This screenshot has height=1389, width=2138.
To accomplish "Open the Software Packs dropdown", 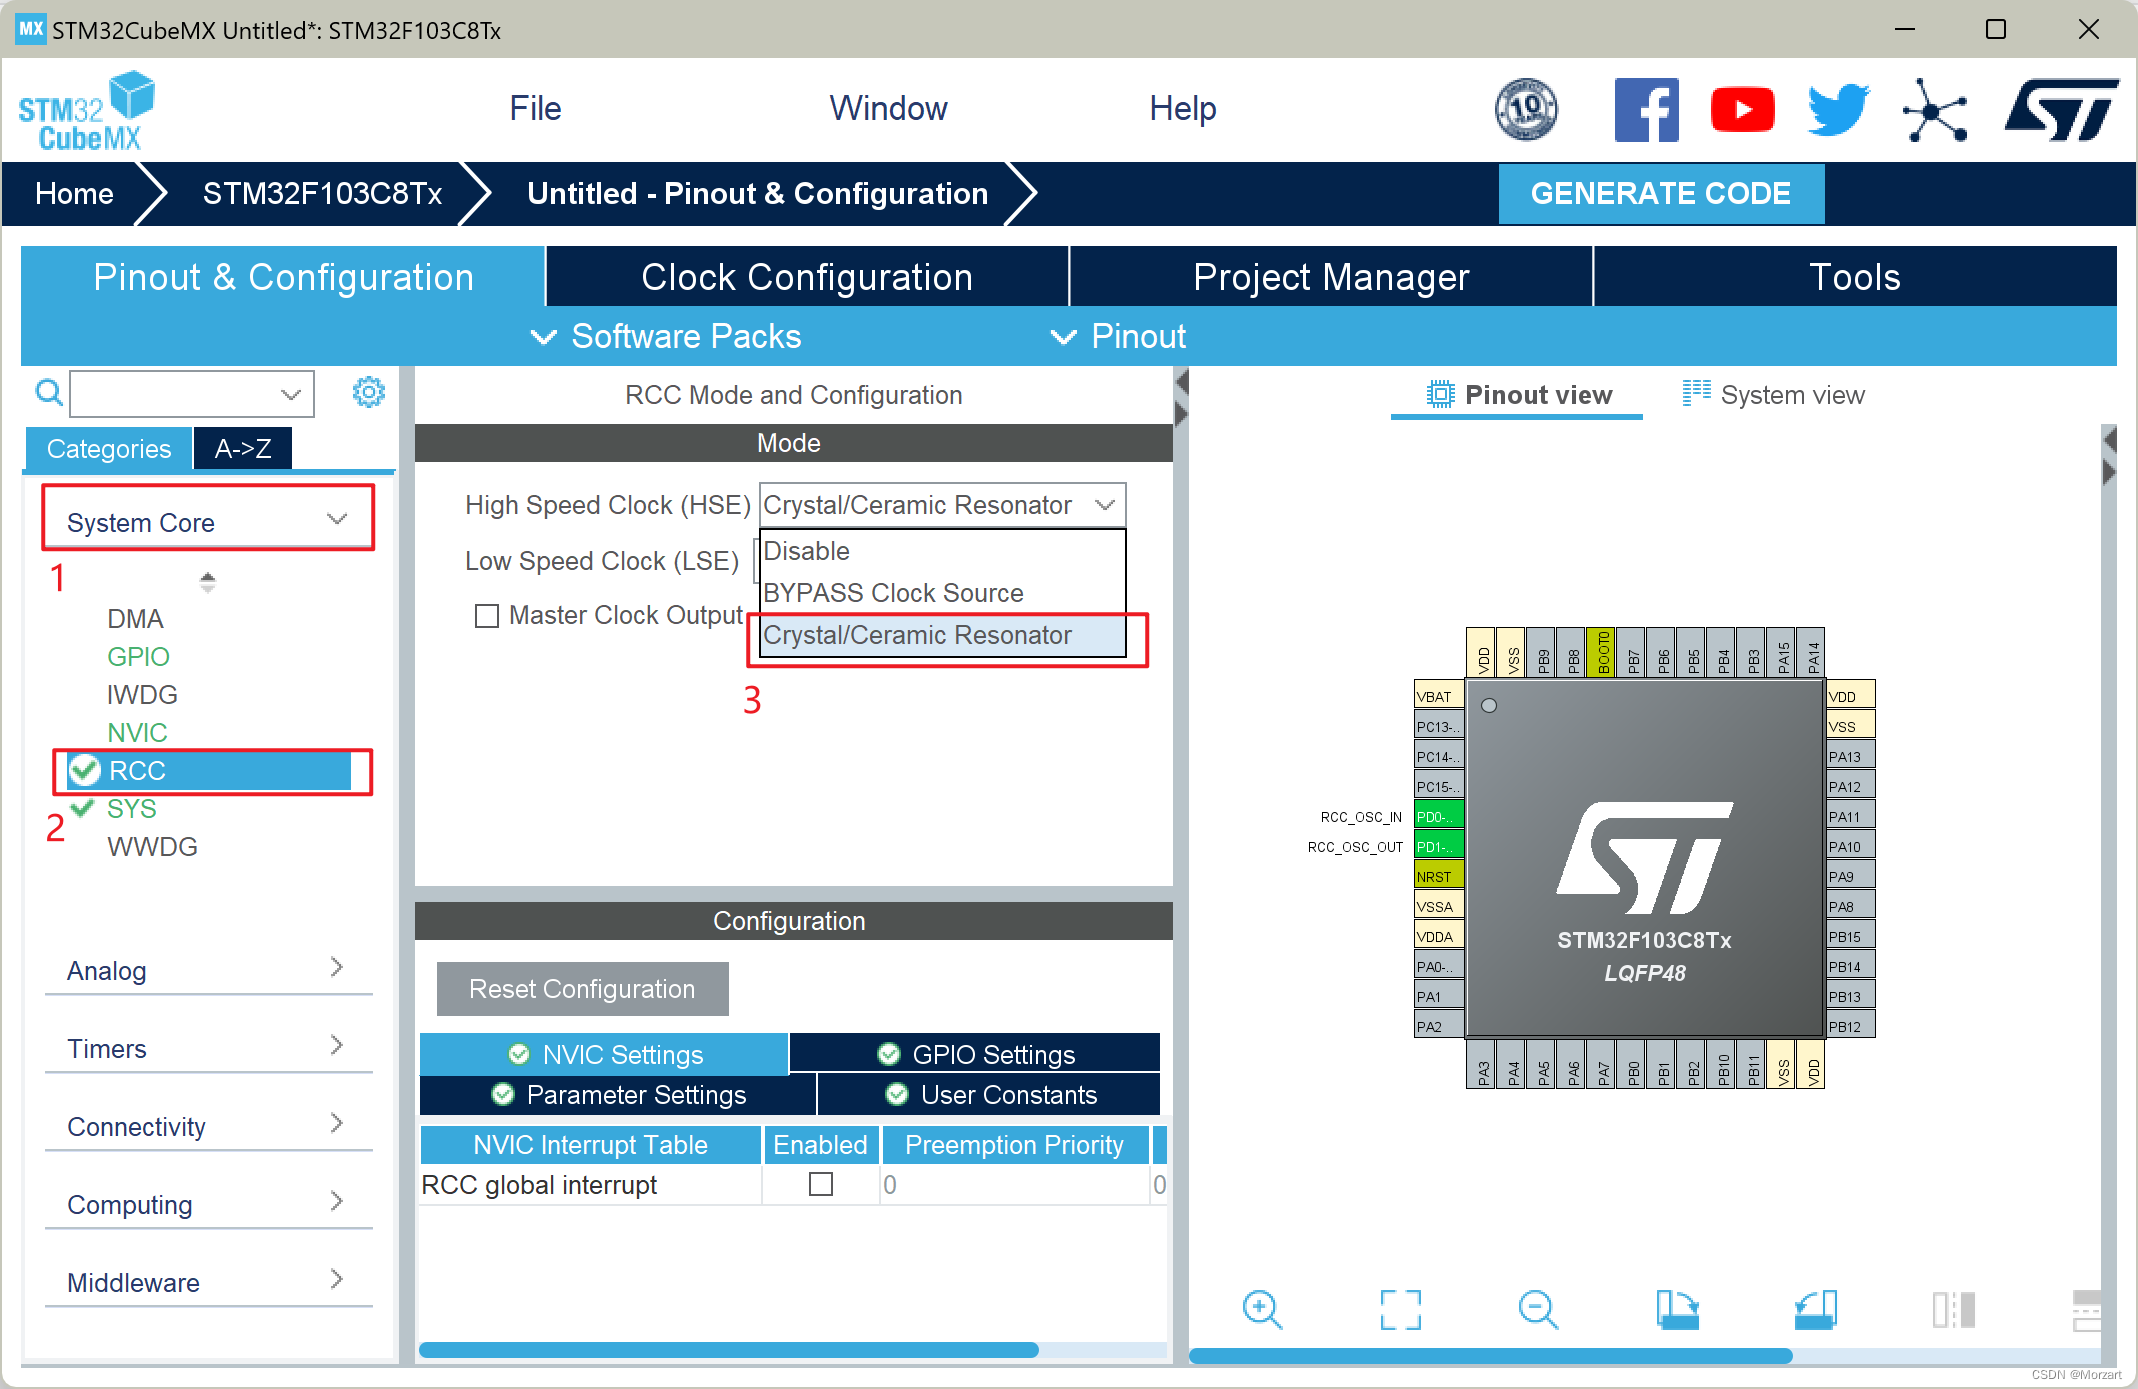I will [666, 337].
